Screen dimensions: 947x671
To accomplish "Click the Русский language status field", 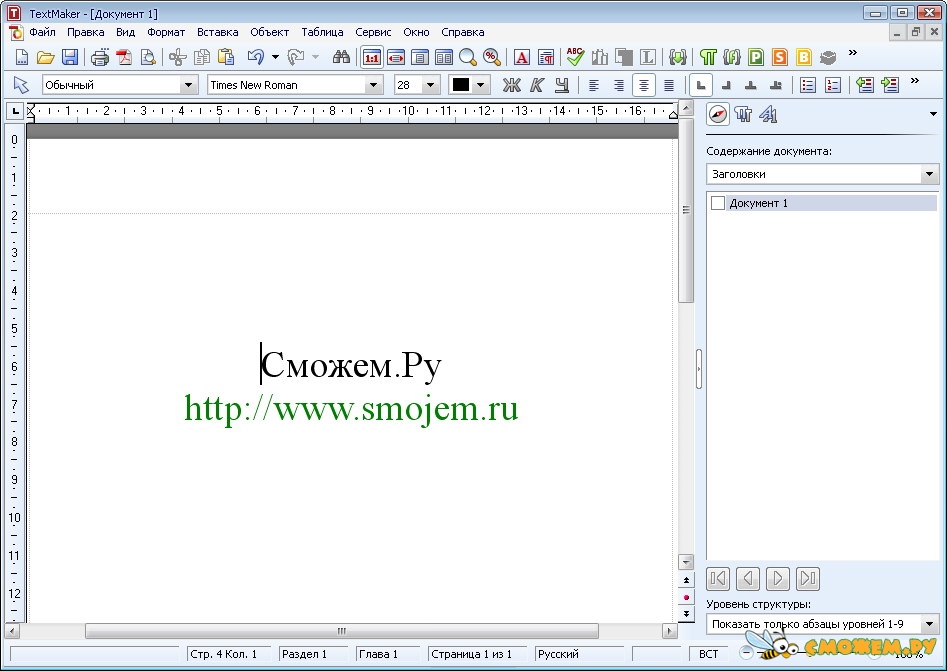I will [580, 654].
